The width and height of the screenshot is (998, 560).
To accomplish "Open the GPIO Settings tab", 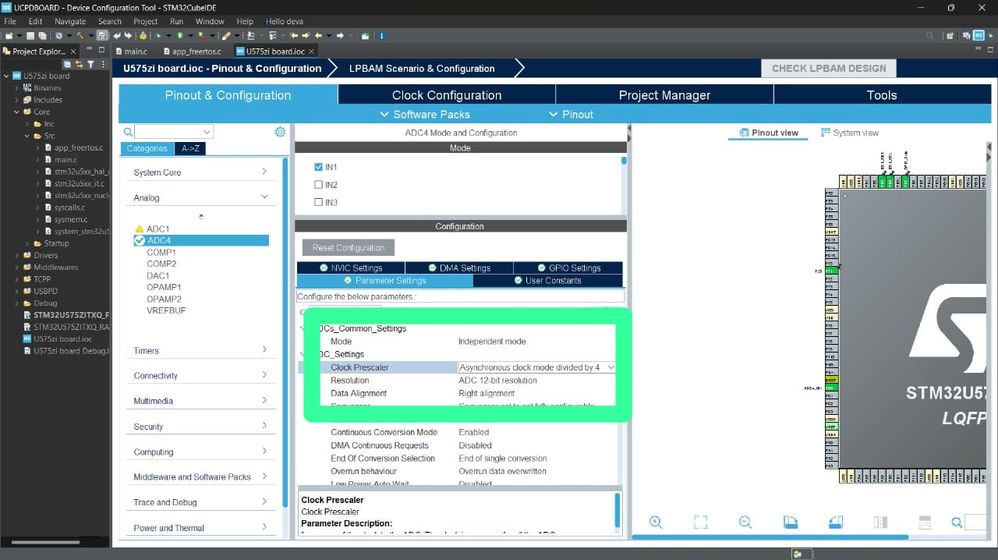I will 568,268.
